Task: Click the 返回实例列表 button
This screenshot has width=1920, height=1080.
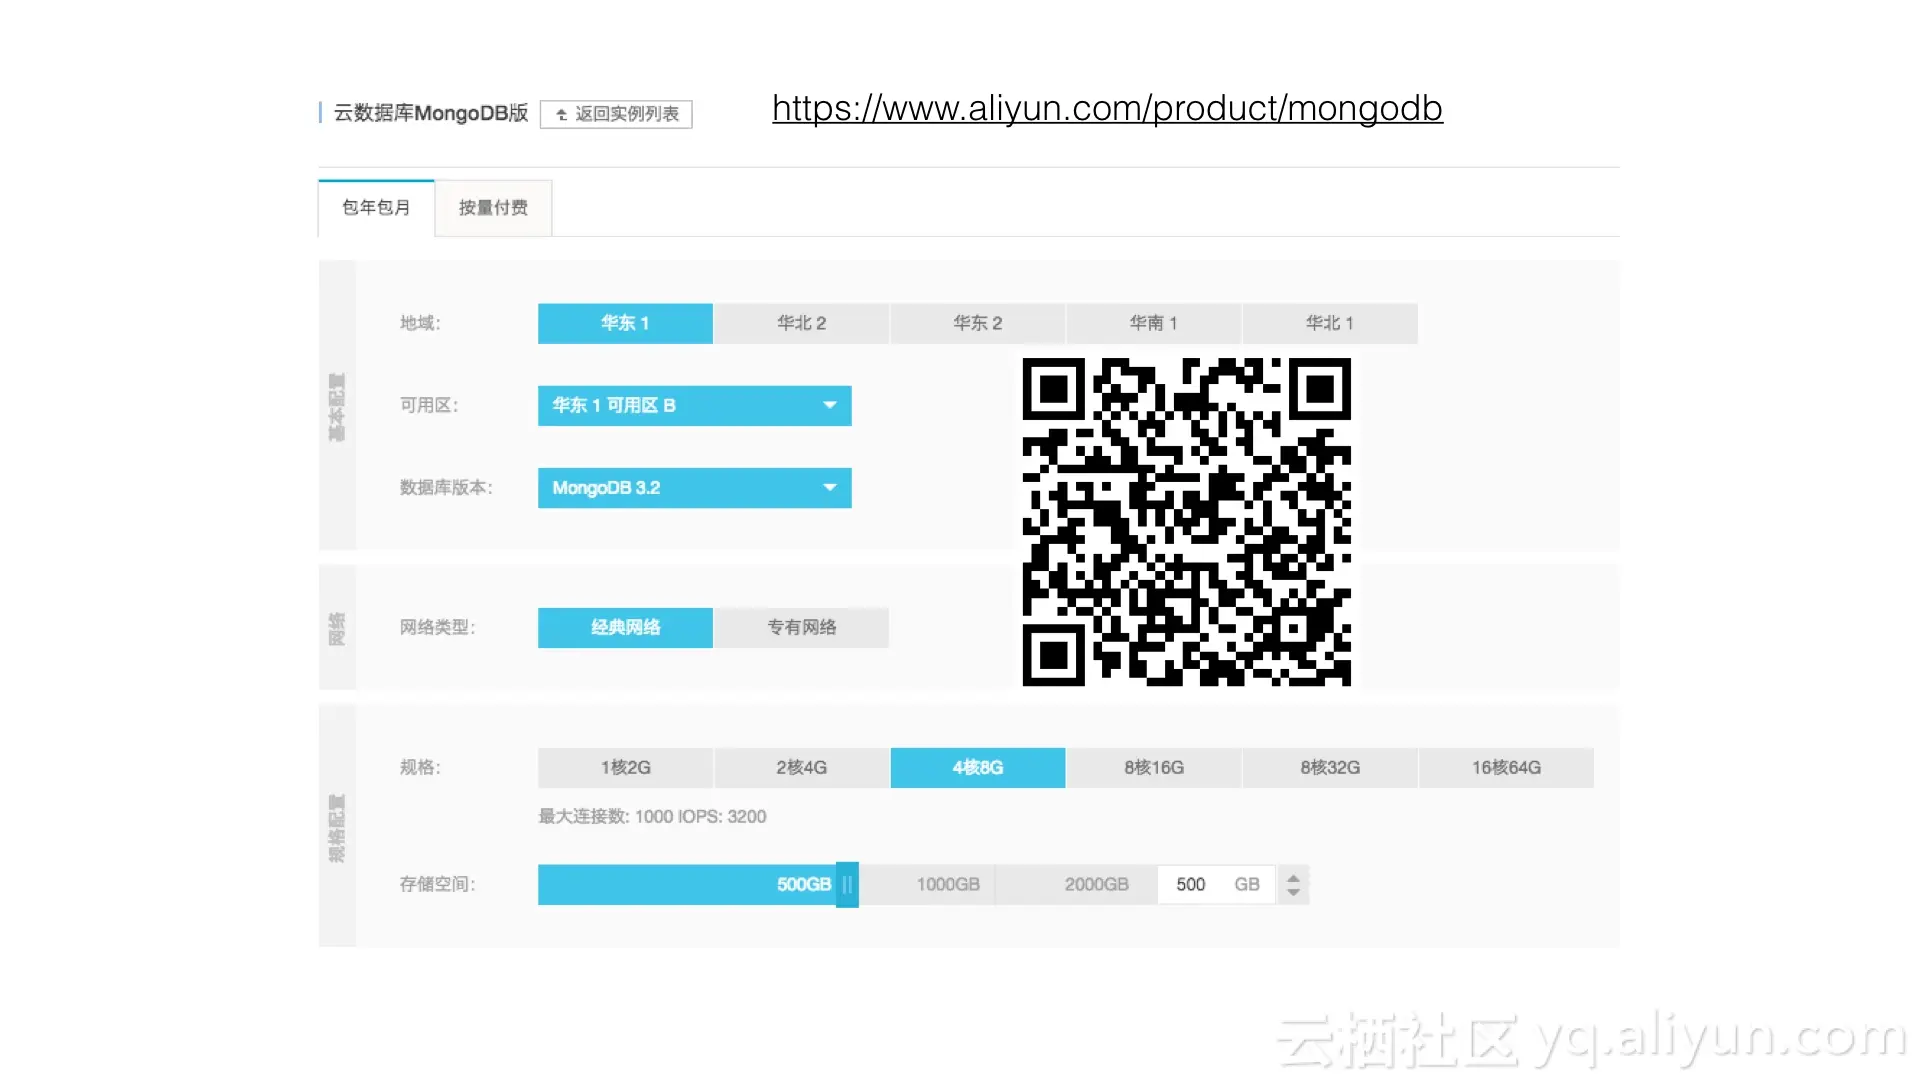Action: pos(615,114)
